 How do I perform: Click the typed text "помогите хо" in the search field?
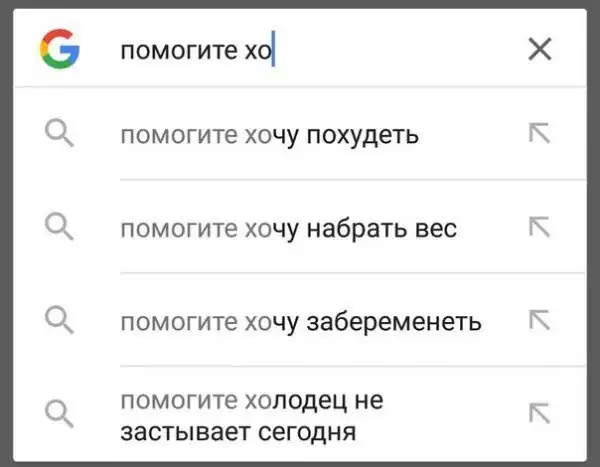point(195,49)
